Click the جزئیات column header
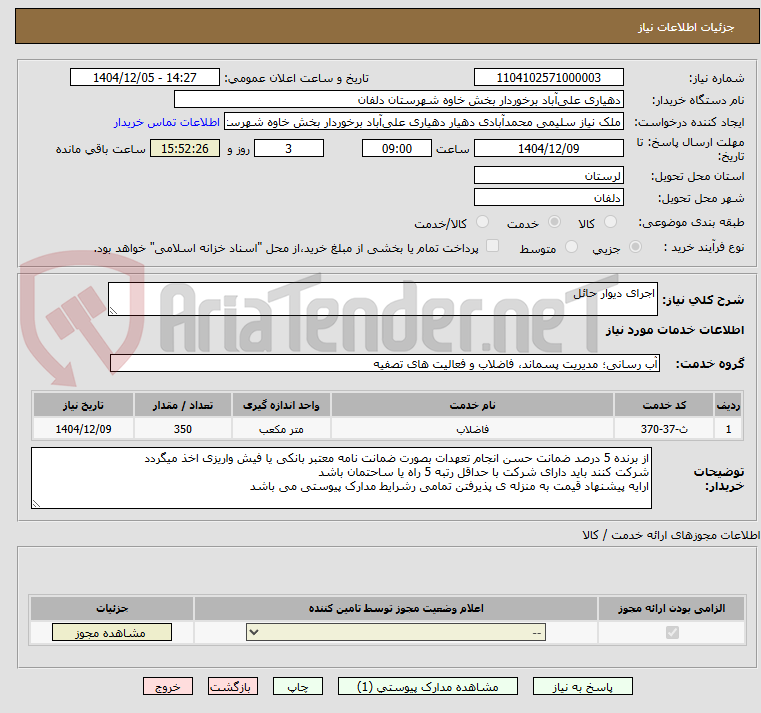This screenshot has width=761, height=713. (112, 608)
